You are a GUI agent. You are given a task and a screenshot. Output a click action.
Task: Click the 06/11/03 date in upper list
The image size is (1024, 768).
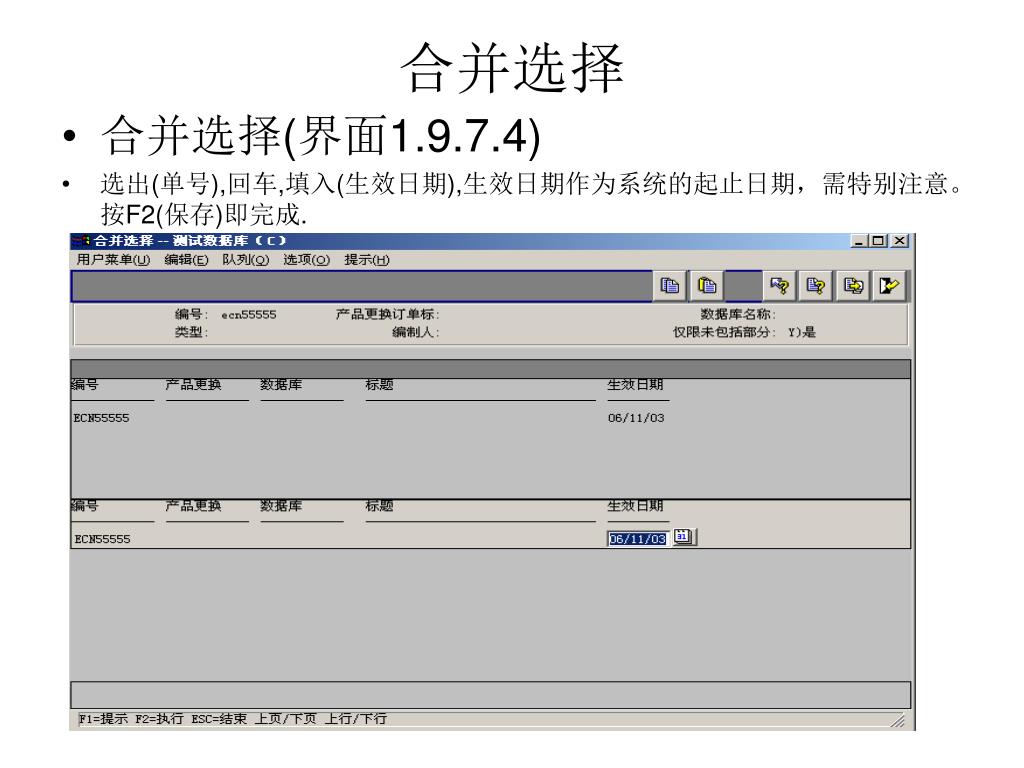[636, 418]
